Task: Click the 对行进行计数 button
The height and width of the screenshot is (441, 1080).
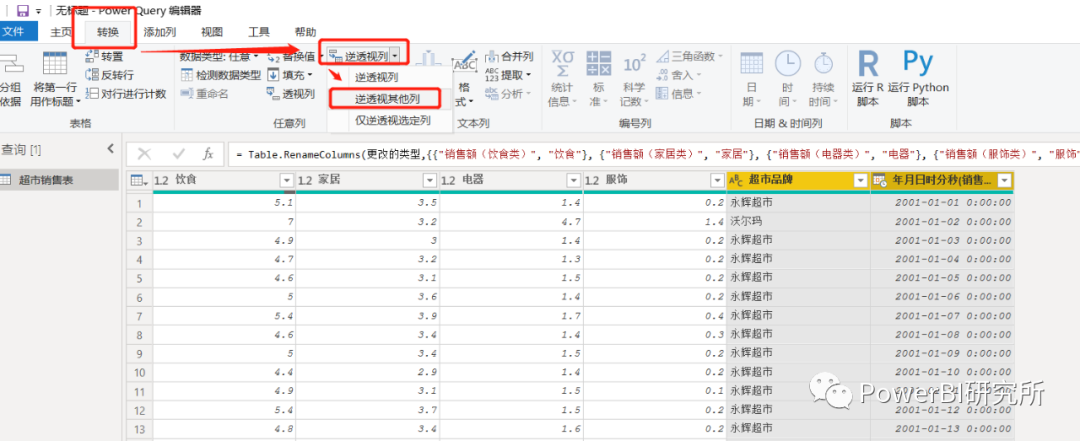Action: coord(125,94)
